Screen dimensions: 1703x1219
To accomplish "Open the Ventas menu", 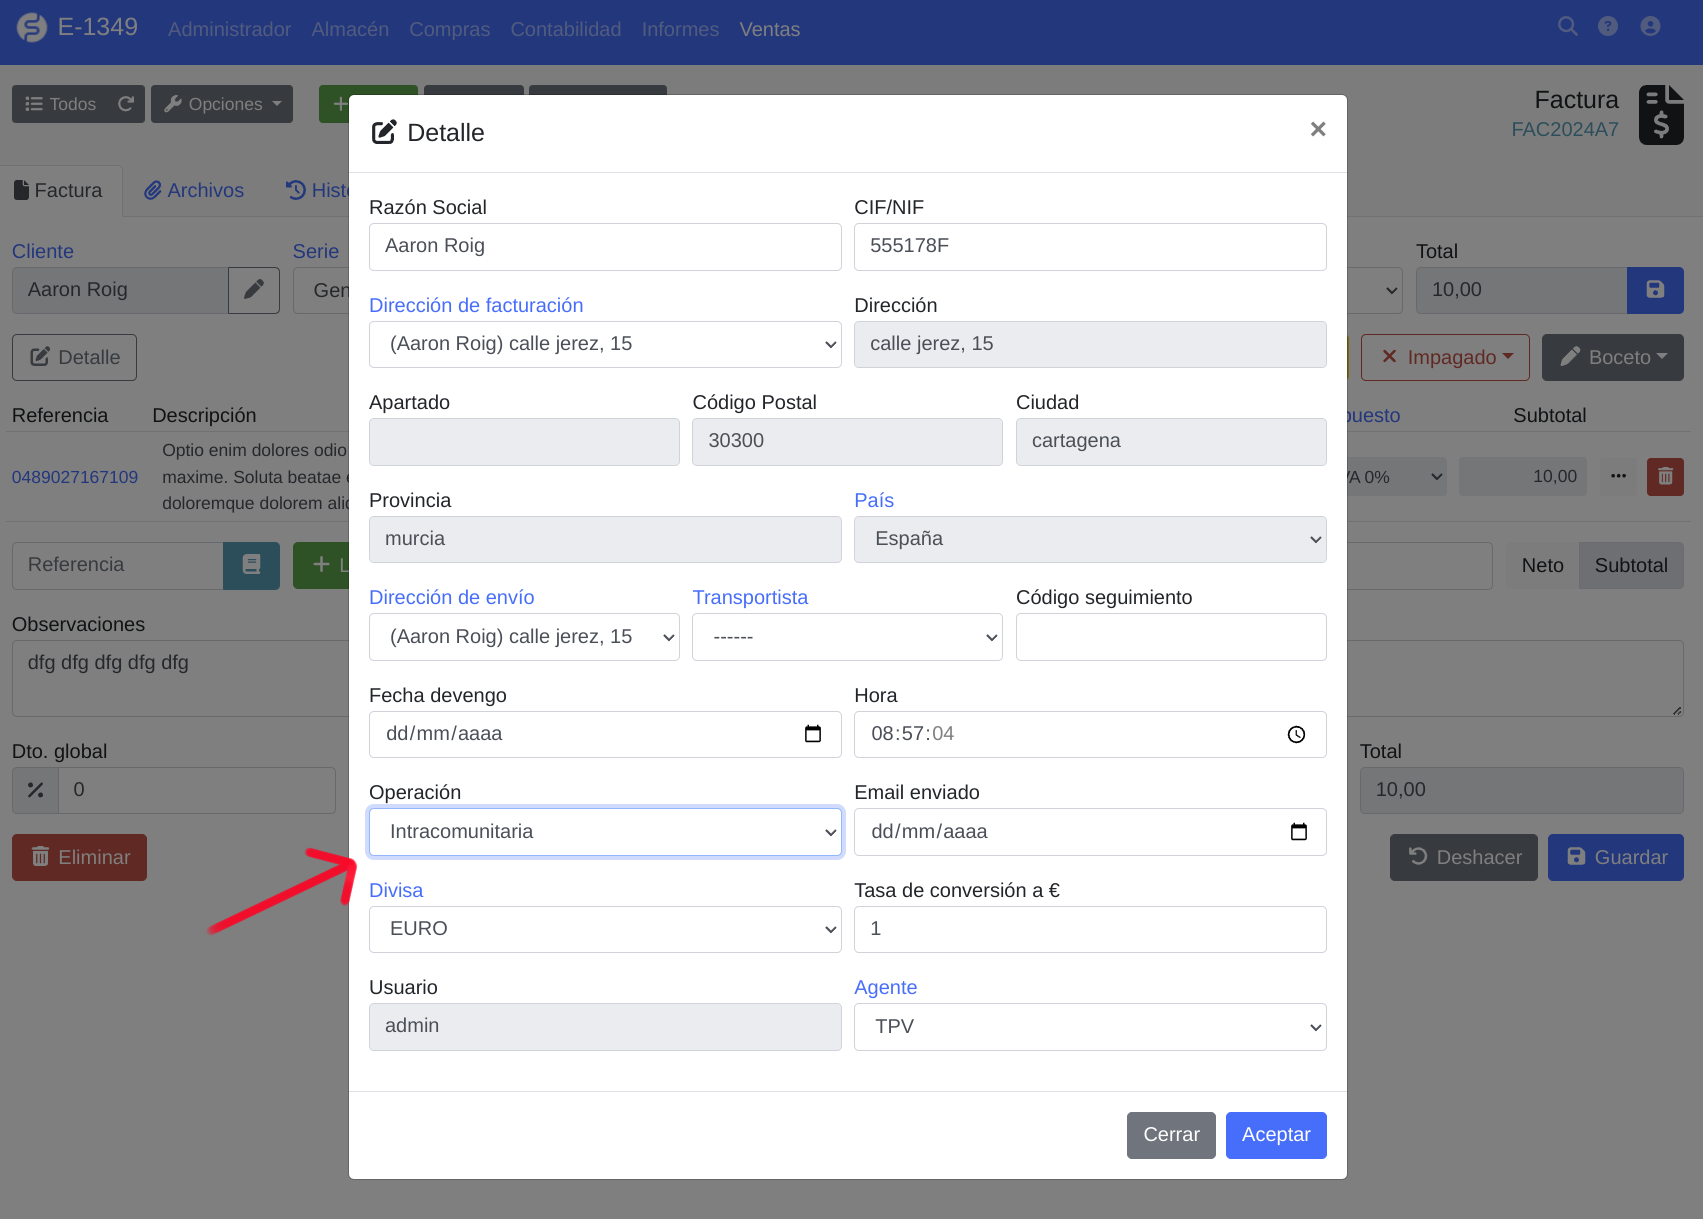I will pos(770,29).
